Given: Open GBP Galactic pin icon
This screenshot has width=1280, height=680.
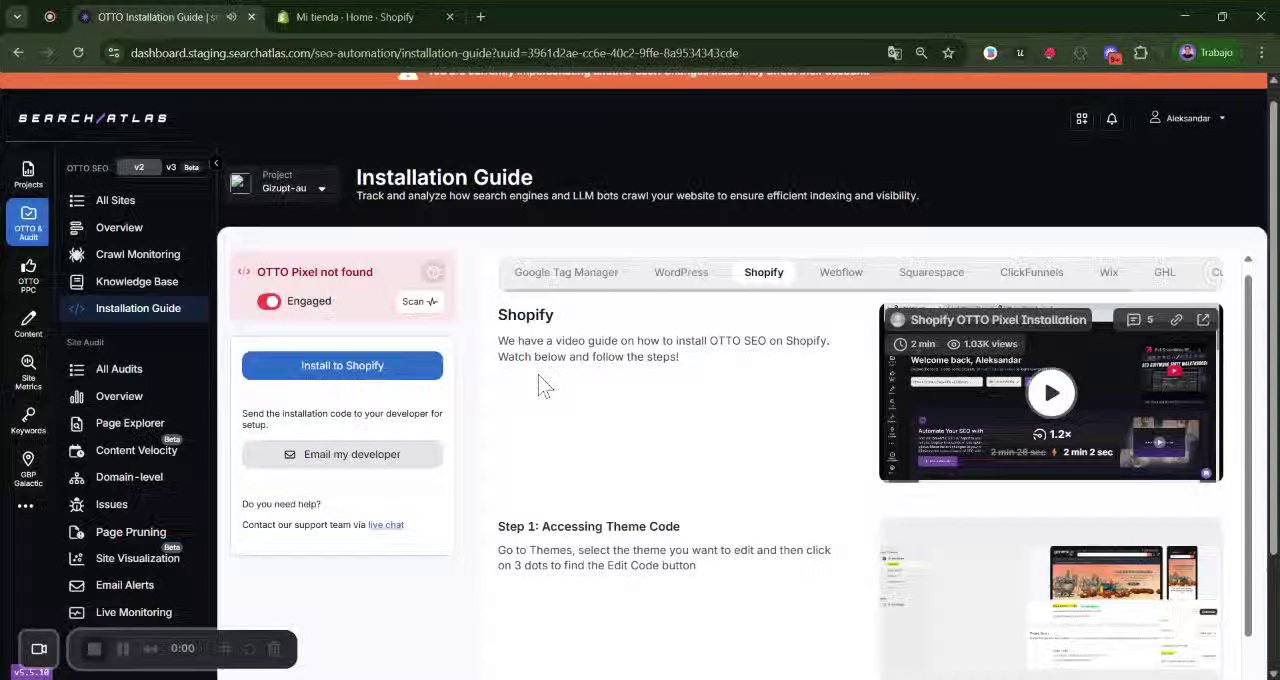Looking at the screenshot, I should [x=28, y=469].
